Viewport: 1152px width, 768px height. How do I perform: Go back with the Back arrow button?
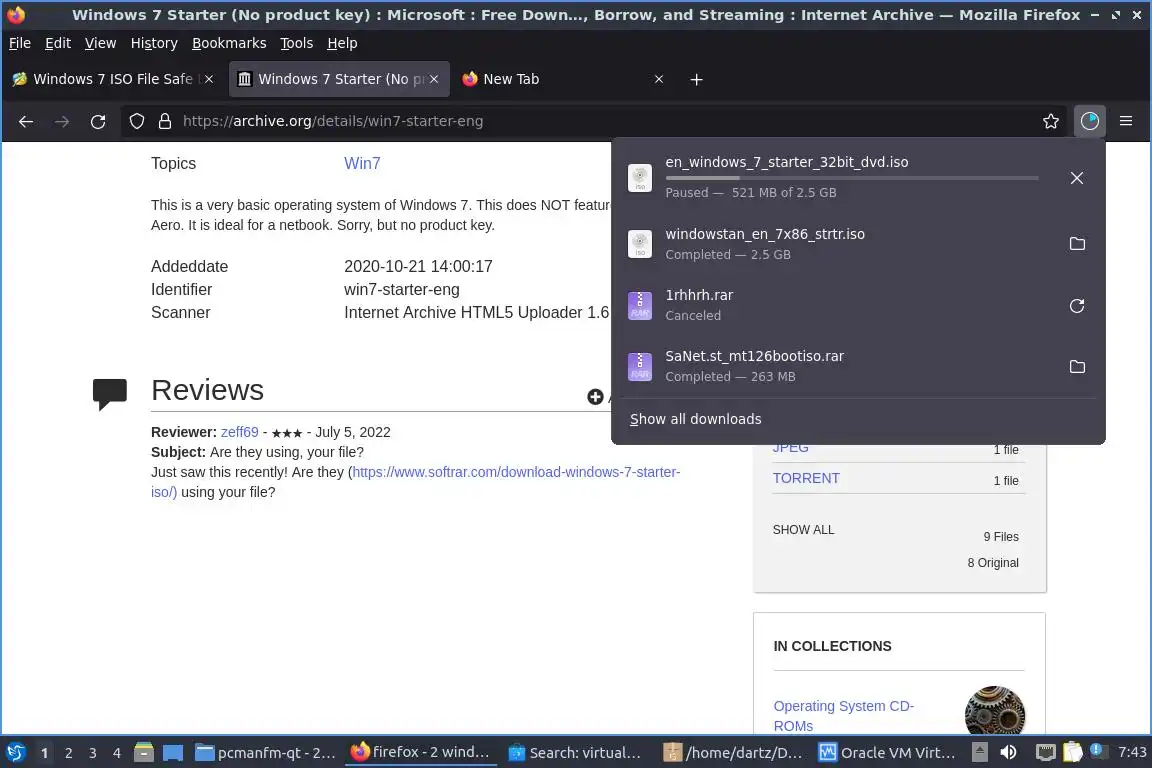26,121
